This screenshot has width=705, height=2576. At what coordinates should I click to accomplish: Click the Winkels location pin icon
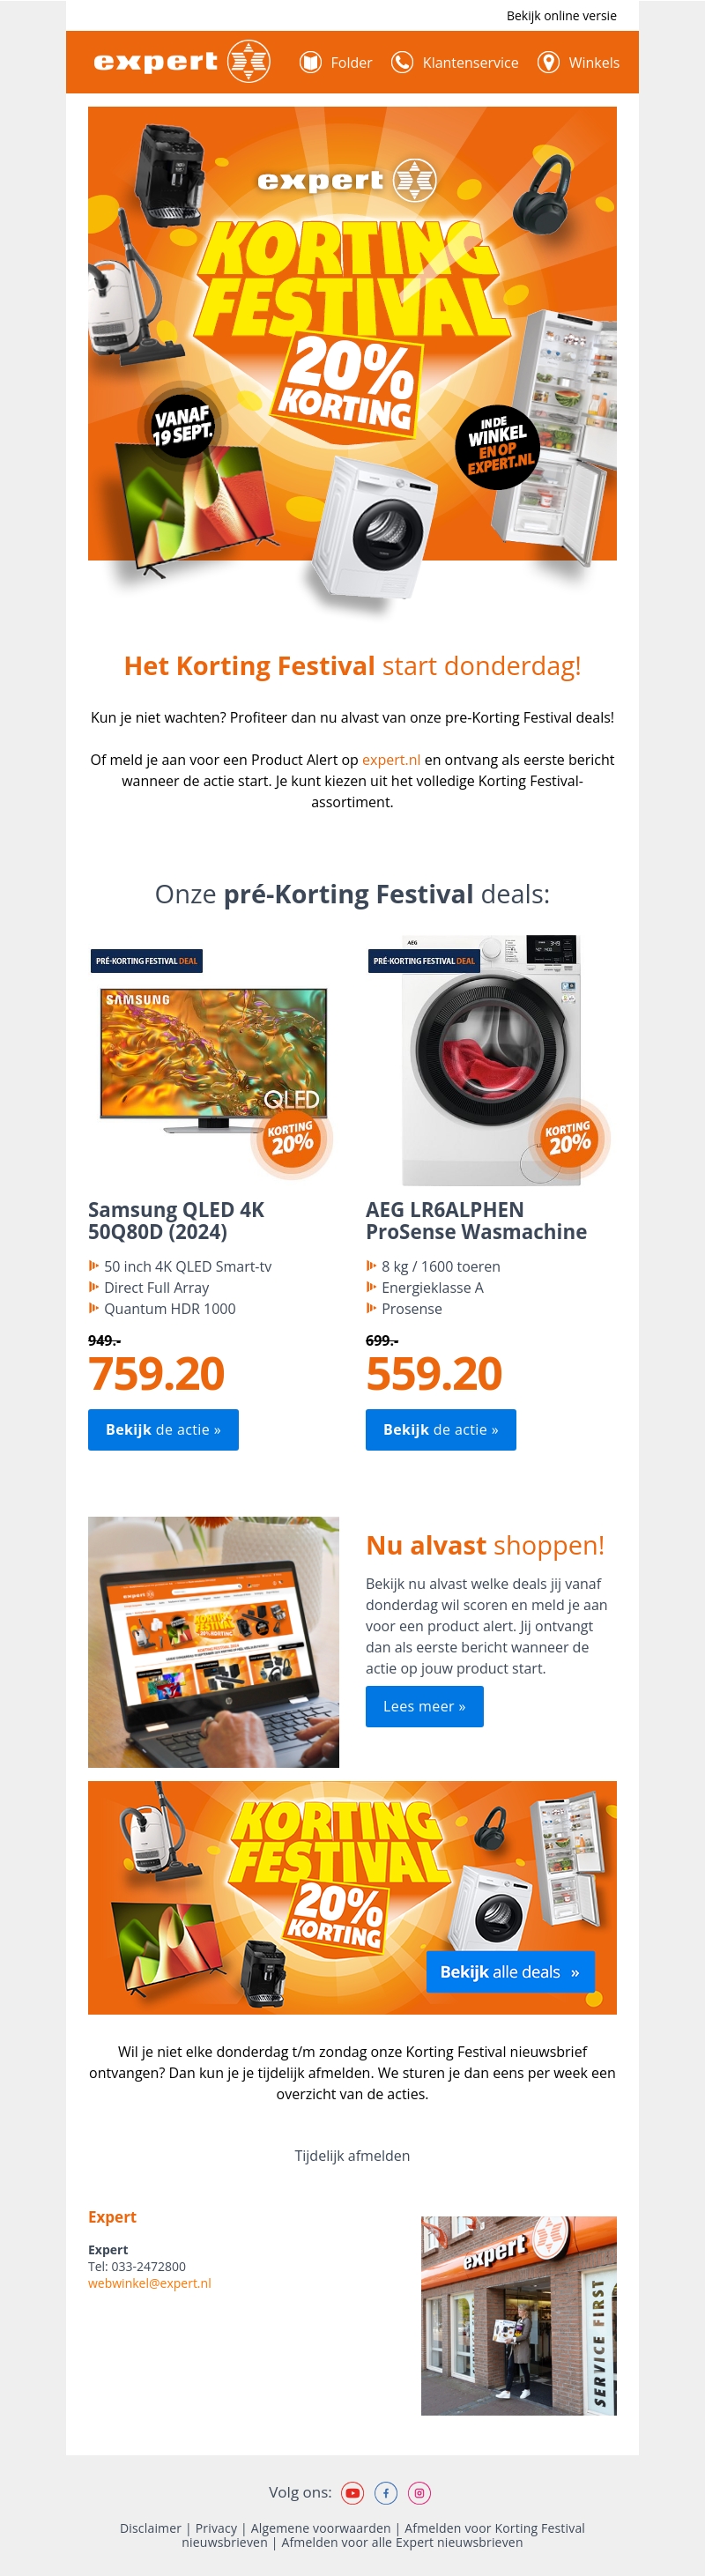coord(548,62)
